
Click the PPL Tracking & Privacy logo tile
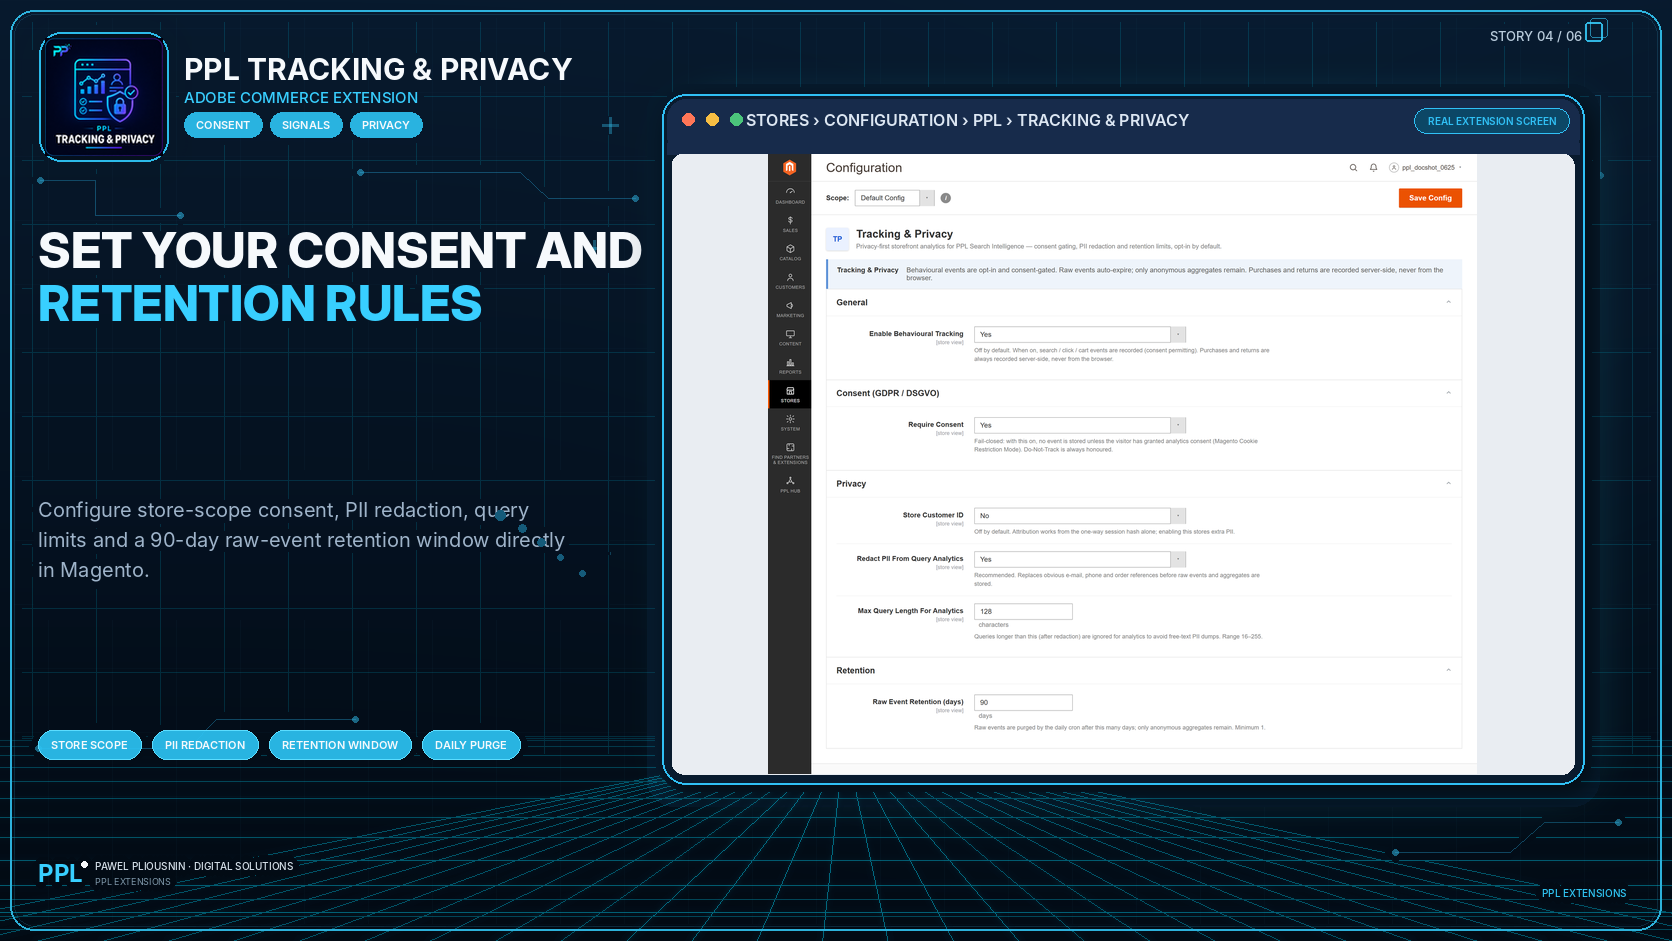pos(104,97)
